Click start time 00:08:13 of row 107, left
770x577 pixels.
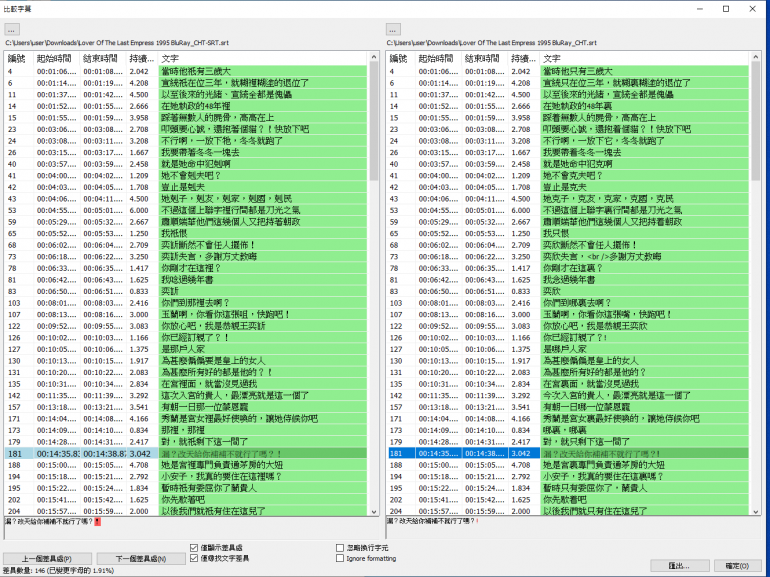coord(56,314)
